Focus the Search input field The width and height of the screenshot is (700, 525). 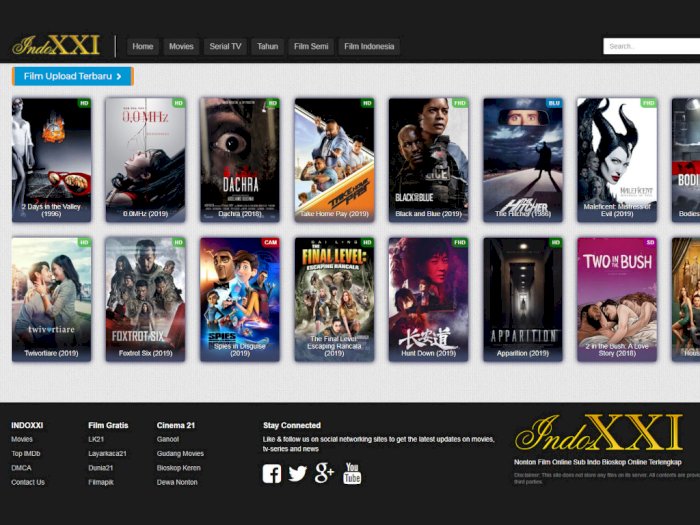point(652,46)
